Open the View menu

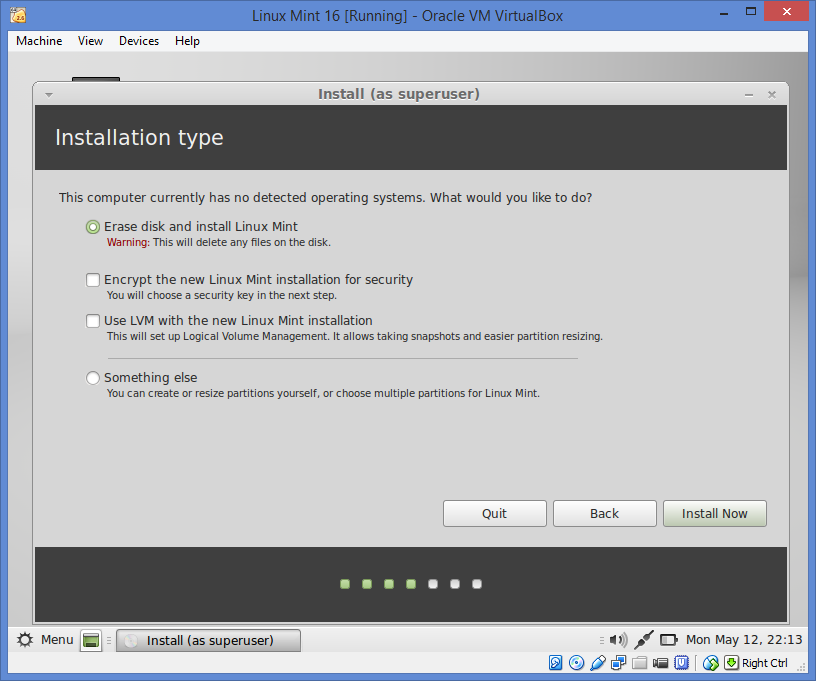[91, 41]
